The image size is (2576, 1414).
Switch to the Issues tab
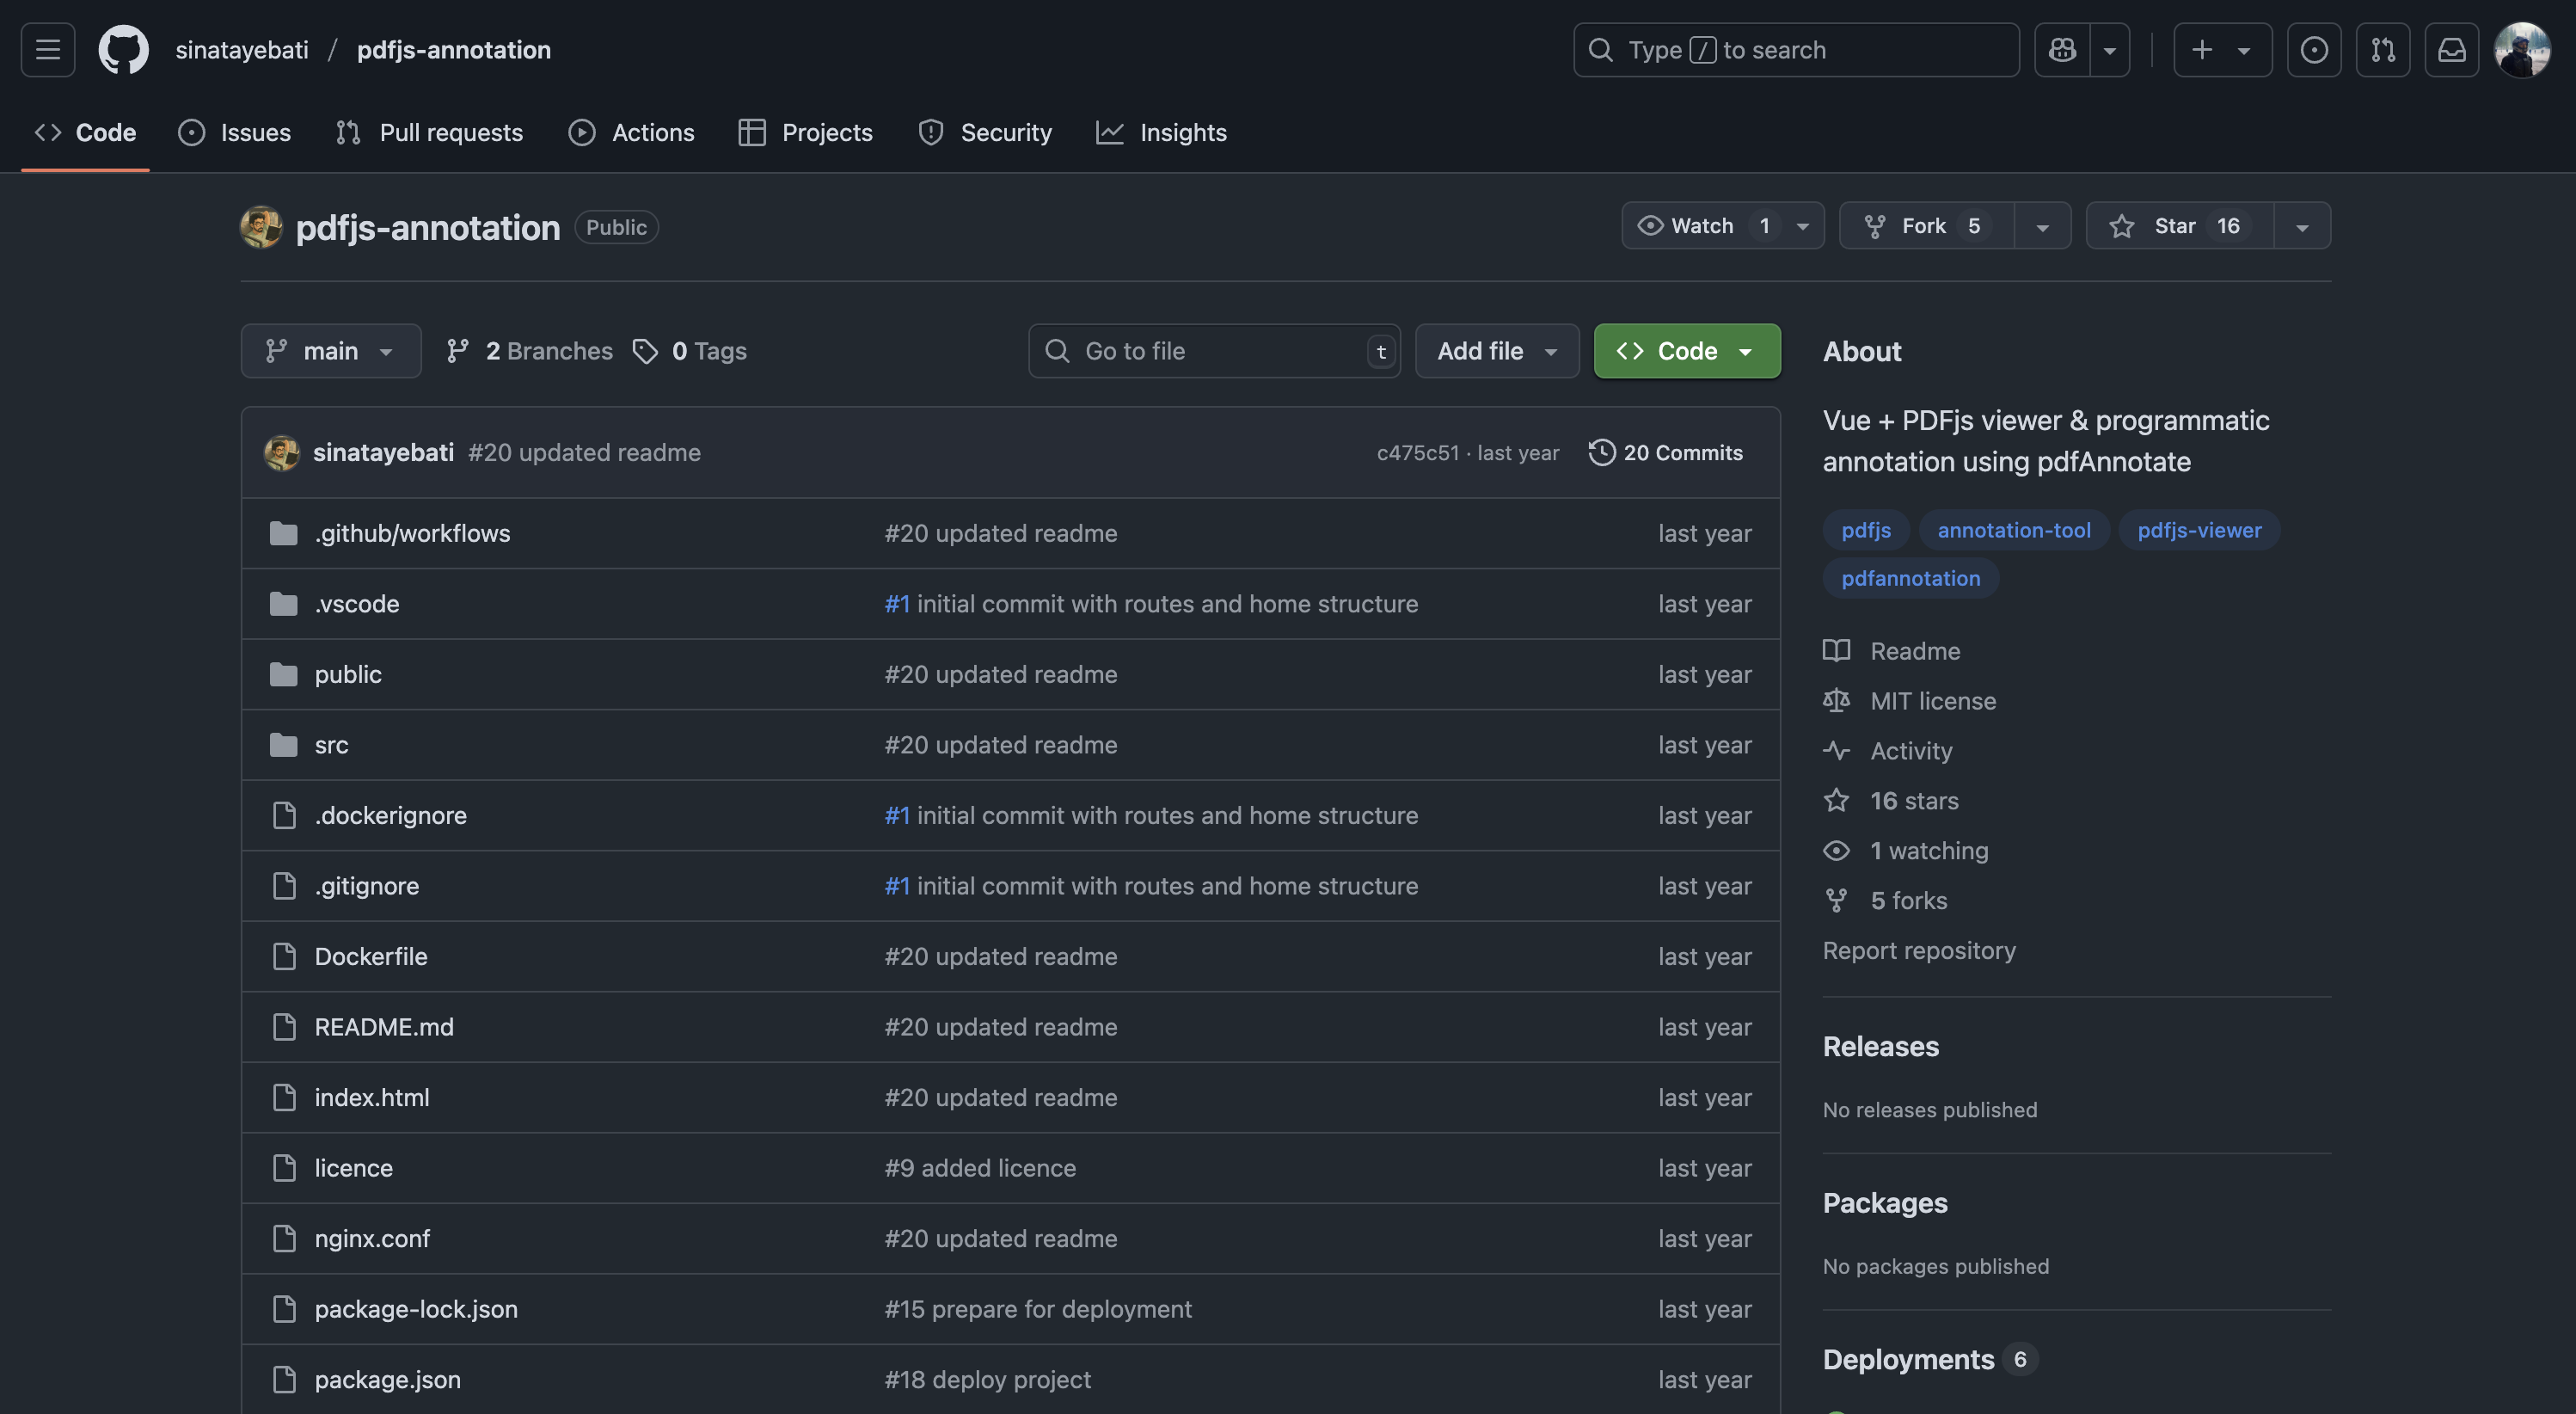pos(235,132)
